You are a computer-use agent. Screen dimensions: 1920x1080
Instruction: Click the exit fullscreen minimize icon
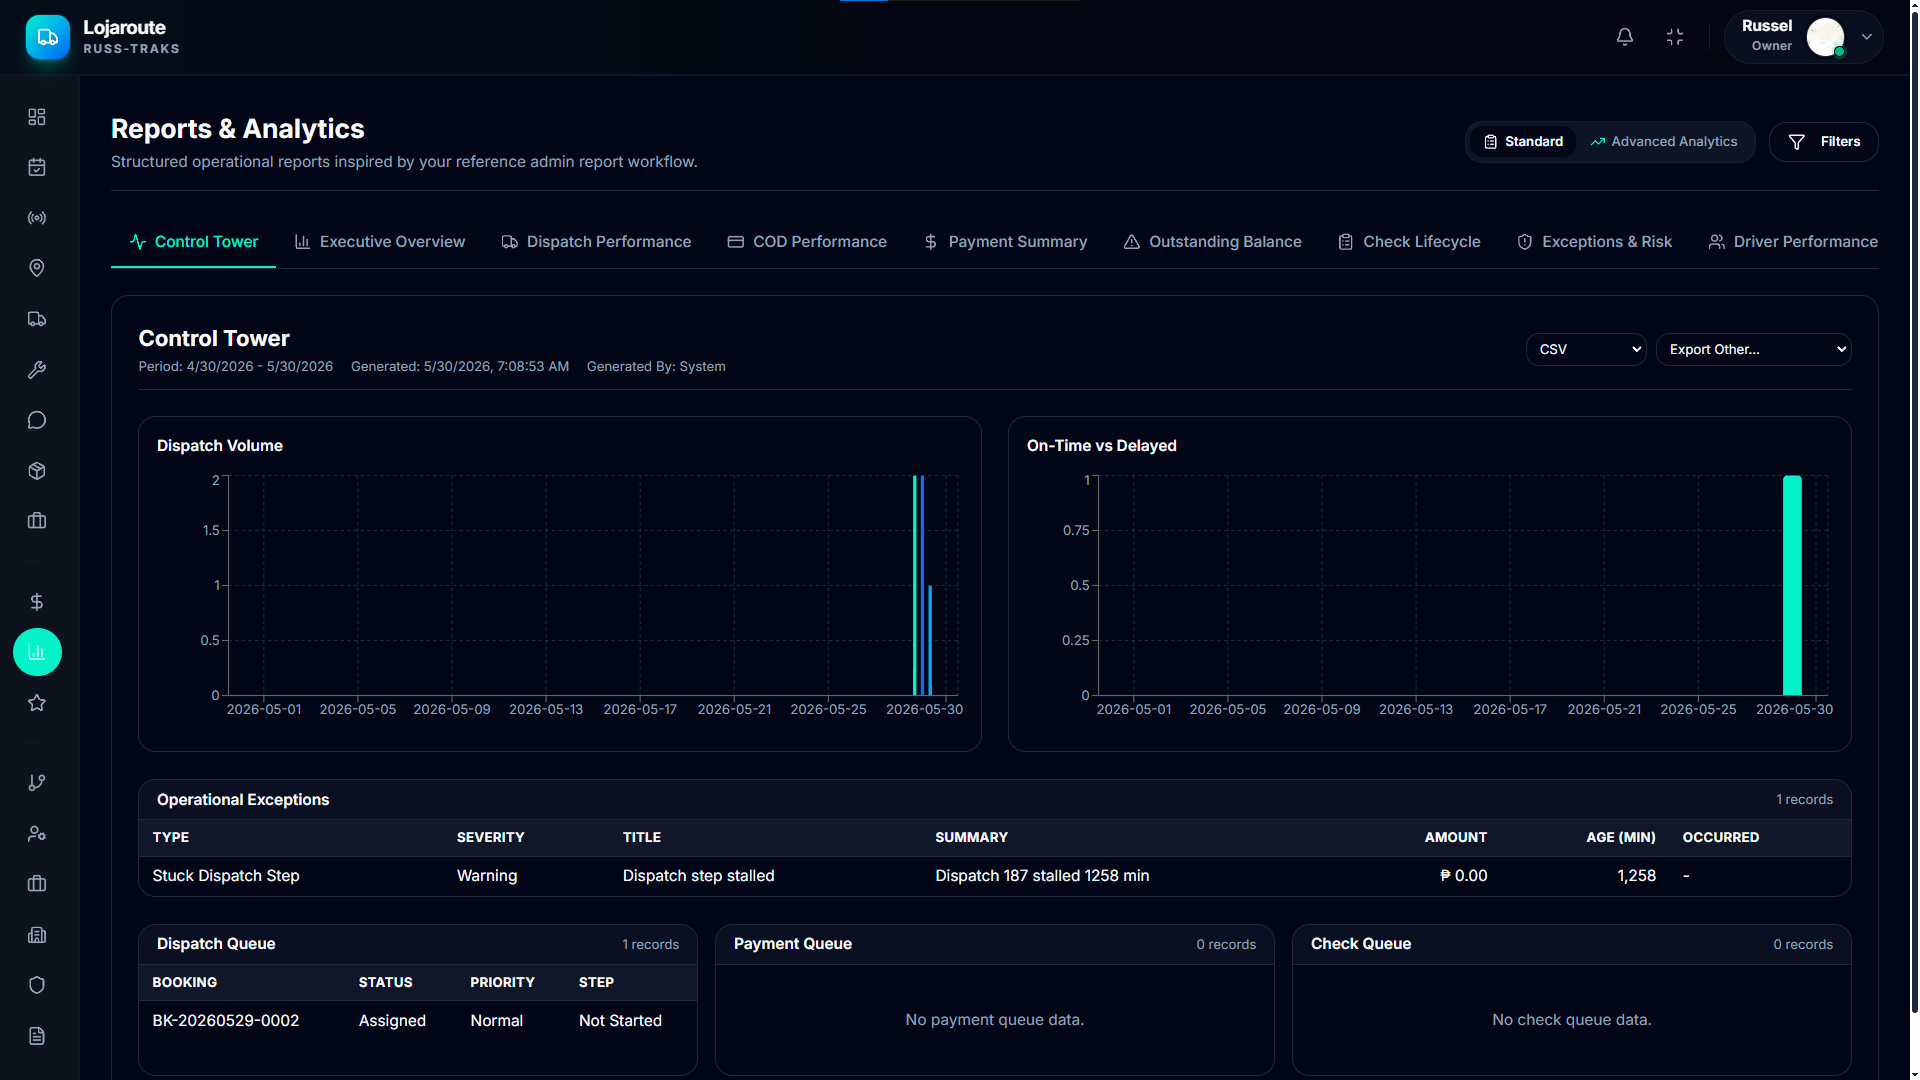[1675, 37]
